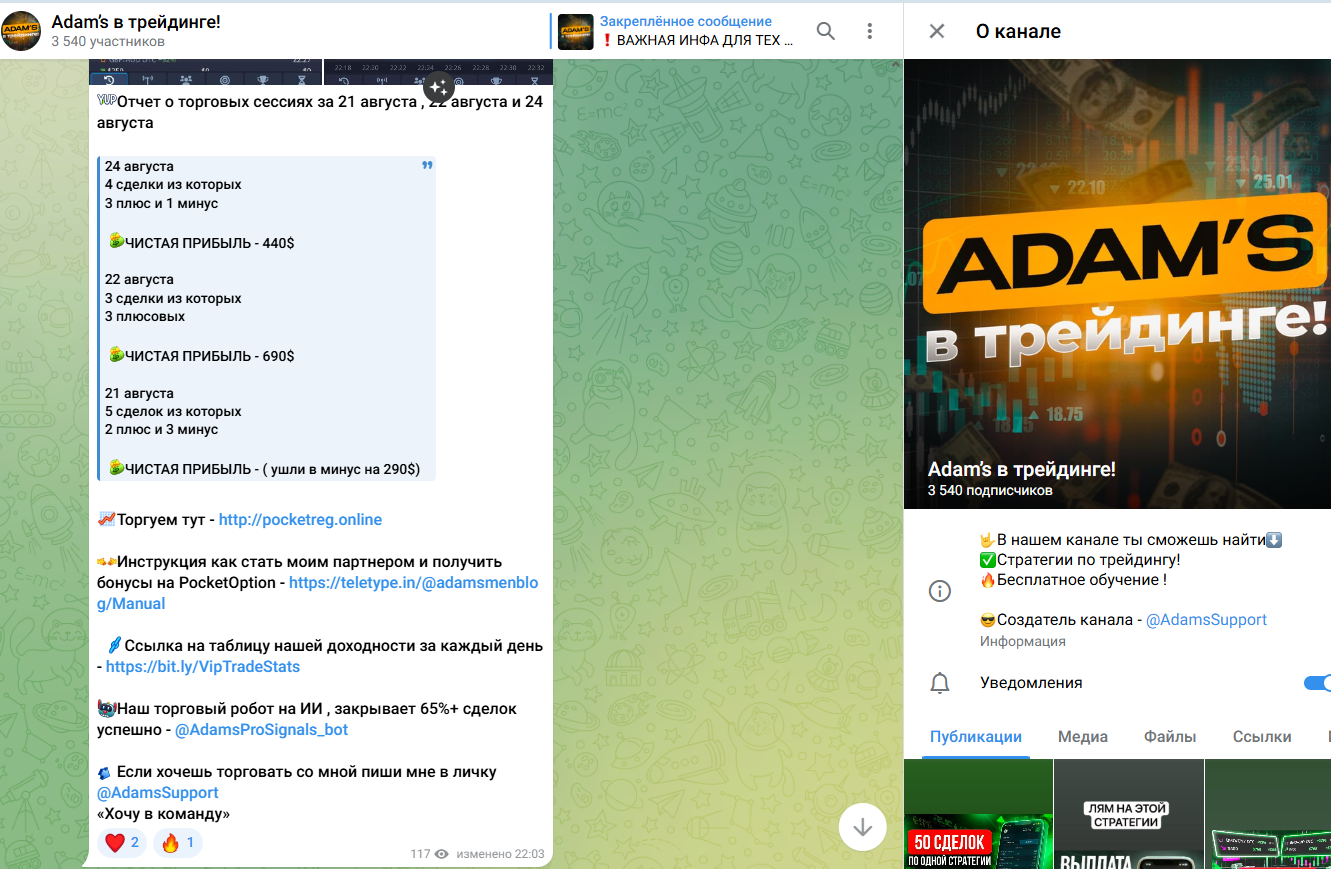1331x869 pixels.
Task: Click the quote icon in the quoted block
Action: (428, 165)
